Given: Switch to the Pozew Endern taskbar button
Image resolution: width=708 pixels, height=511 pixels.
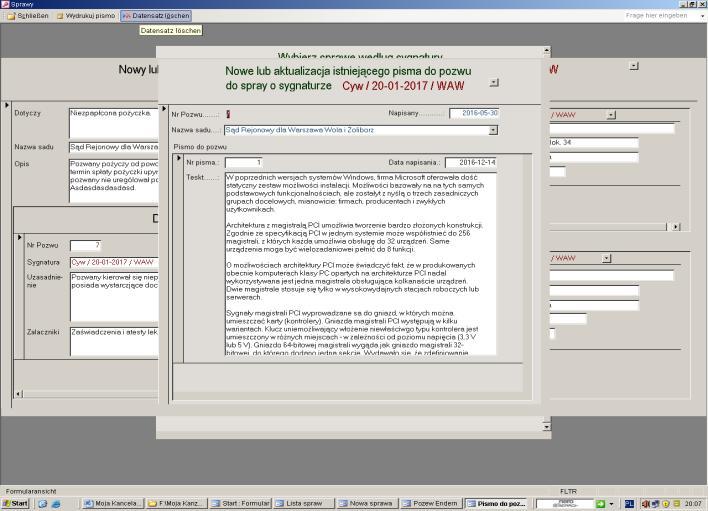Looking at the screenshot, I should tap(432, 503).
